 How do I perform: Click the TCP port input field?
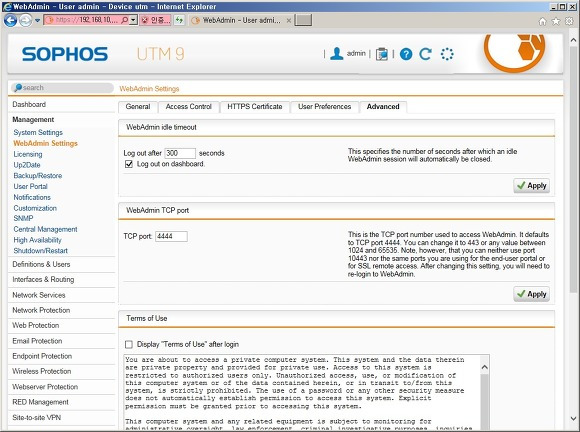coord(171,236)
